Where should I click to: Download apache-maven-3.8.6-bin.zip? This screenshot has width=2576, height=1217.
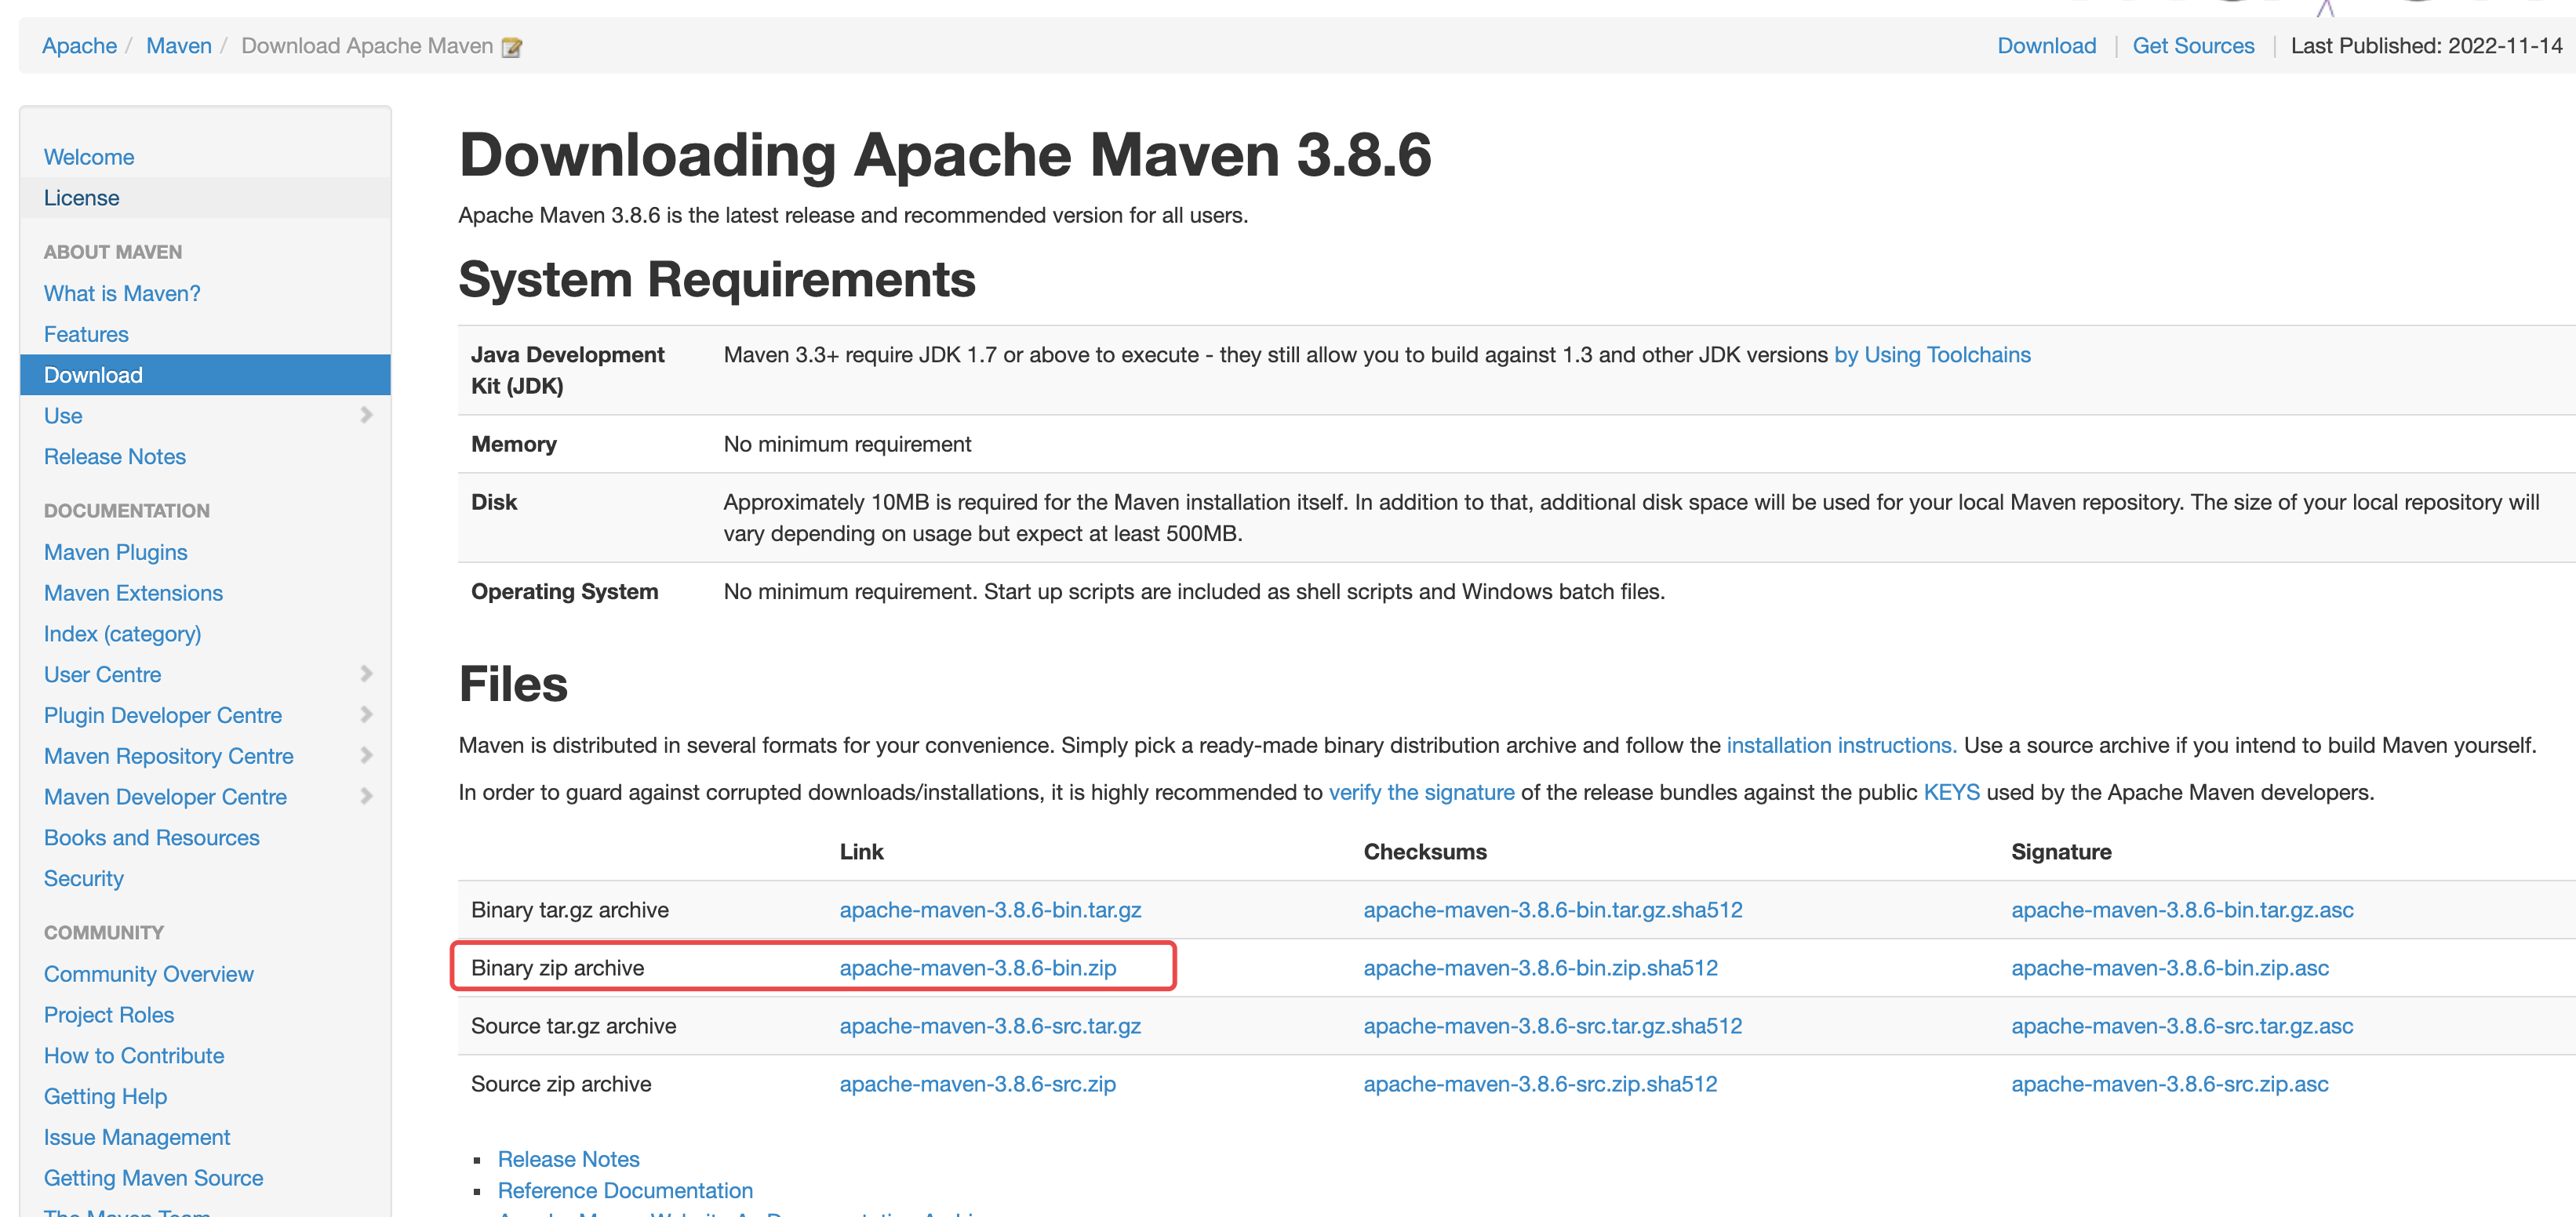[977, 968]
